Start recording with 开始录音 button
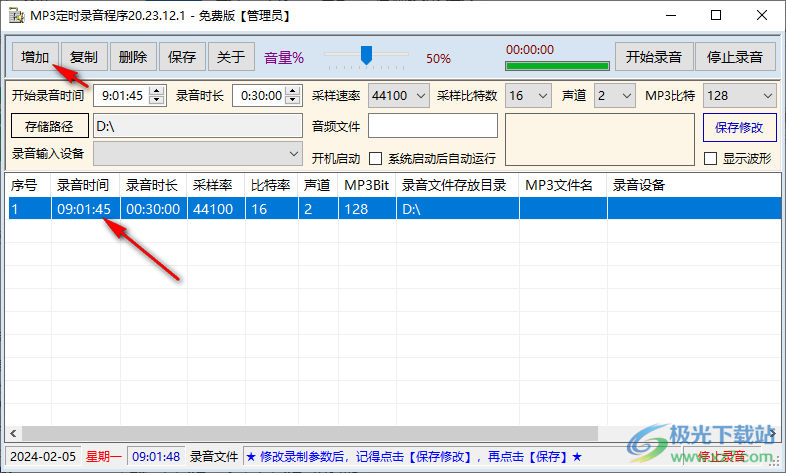 654,57
